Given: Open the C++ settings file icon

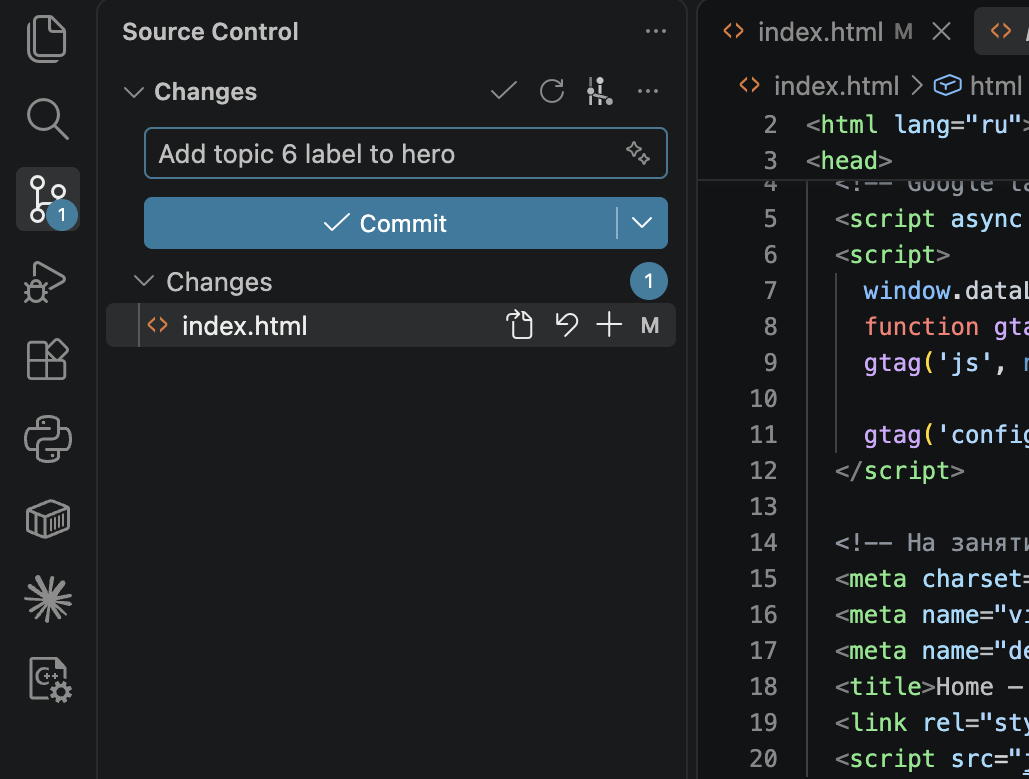Looking at the screenshot, I should [x=50, y=680].
